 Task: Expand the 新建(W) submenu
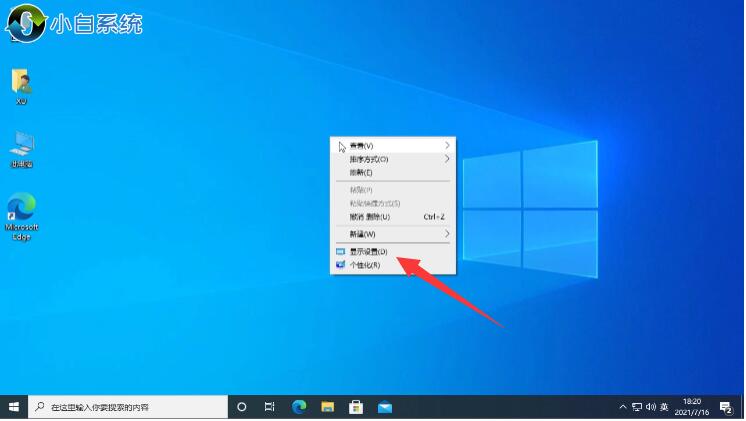[393, 234]
